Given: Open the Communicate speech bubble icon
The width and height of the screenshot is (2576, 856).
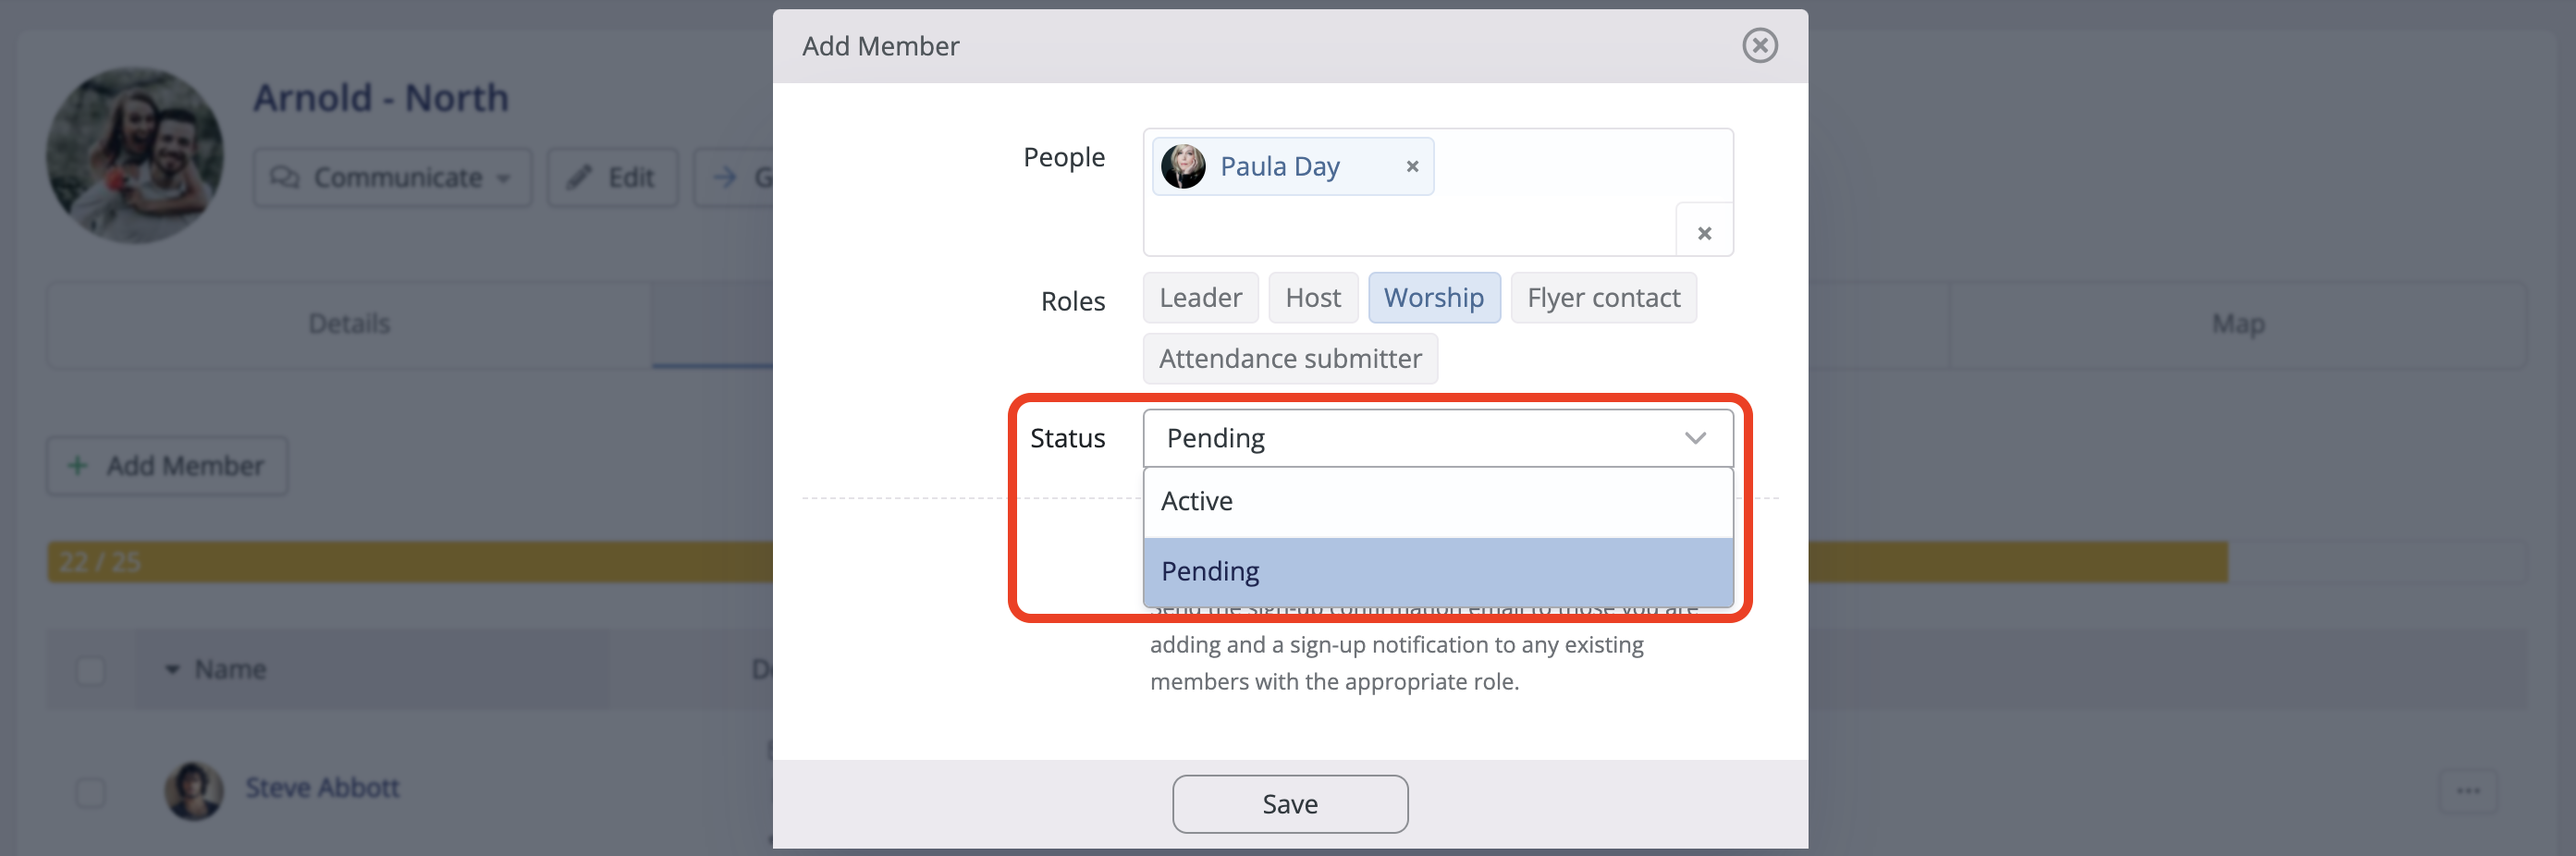Looking at the screenshot, I should [x=285, y=177].
